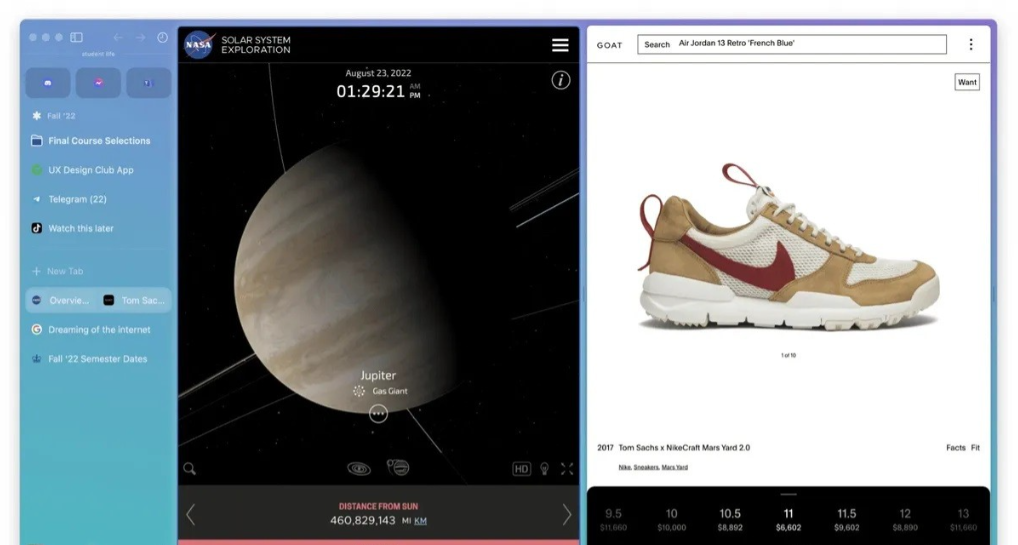Screen dimensions: 1018x545
Task: Select AM on the NASA clock
Action: point(415,86)
